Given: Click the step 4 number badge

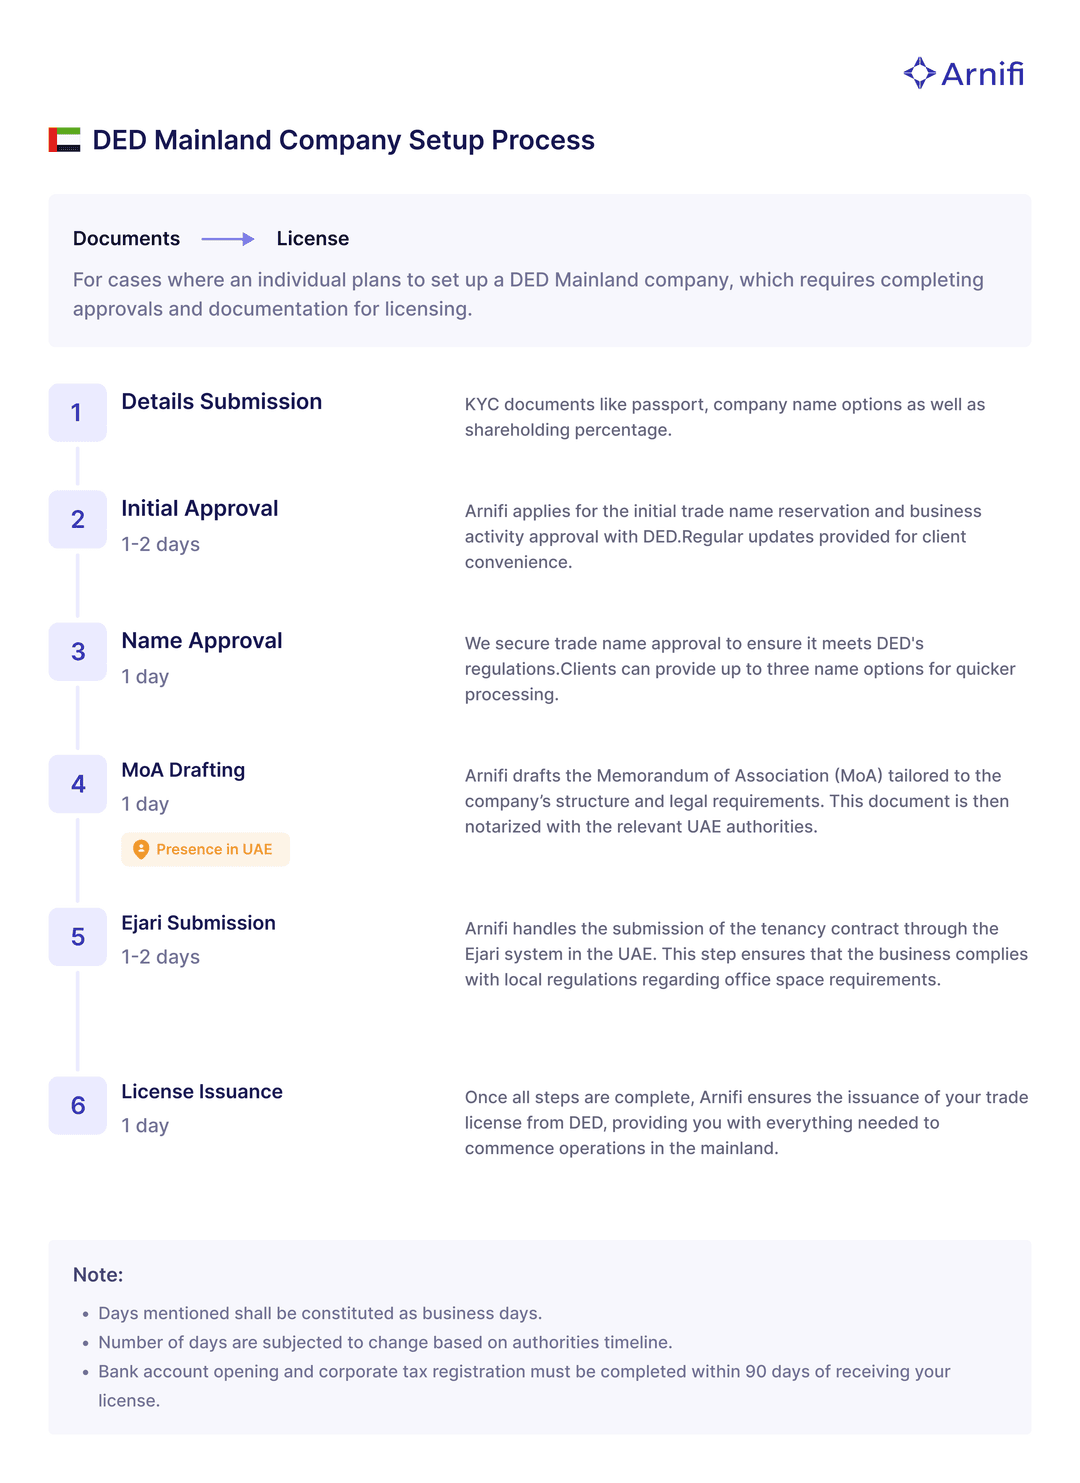Looking at the screenshot, I should 78,784.
